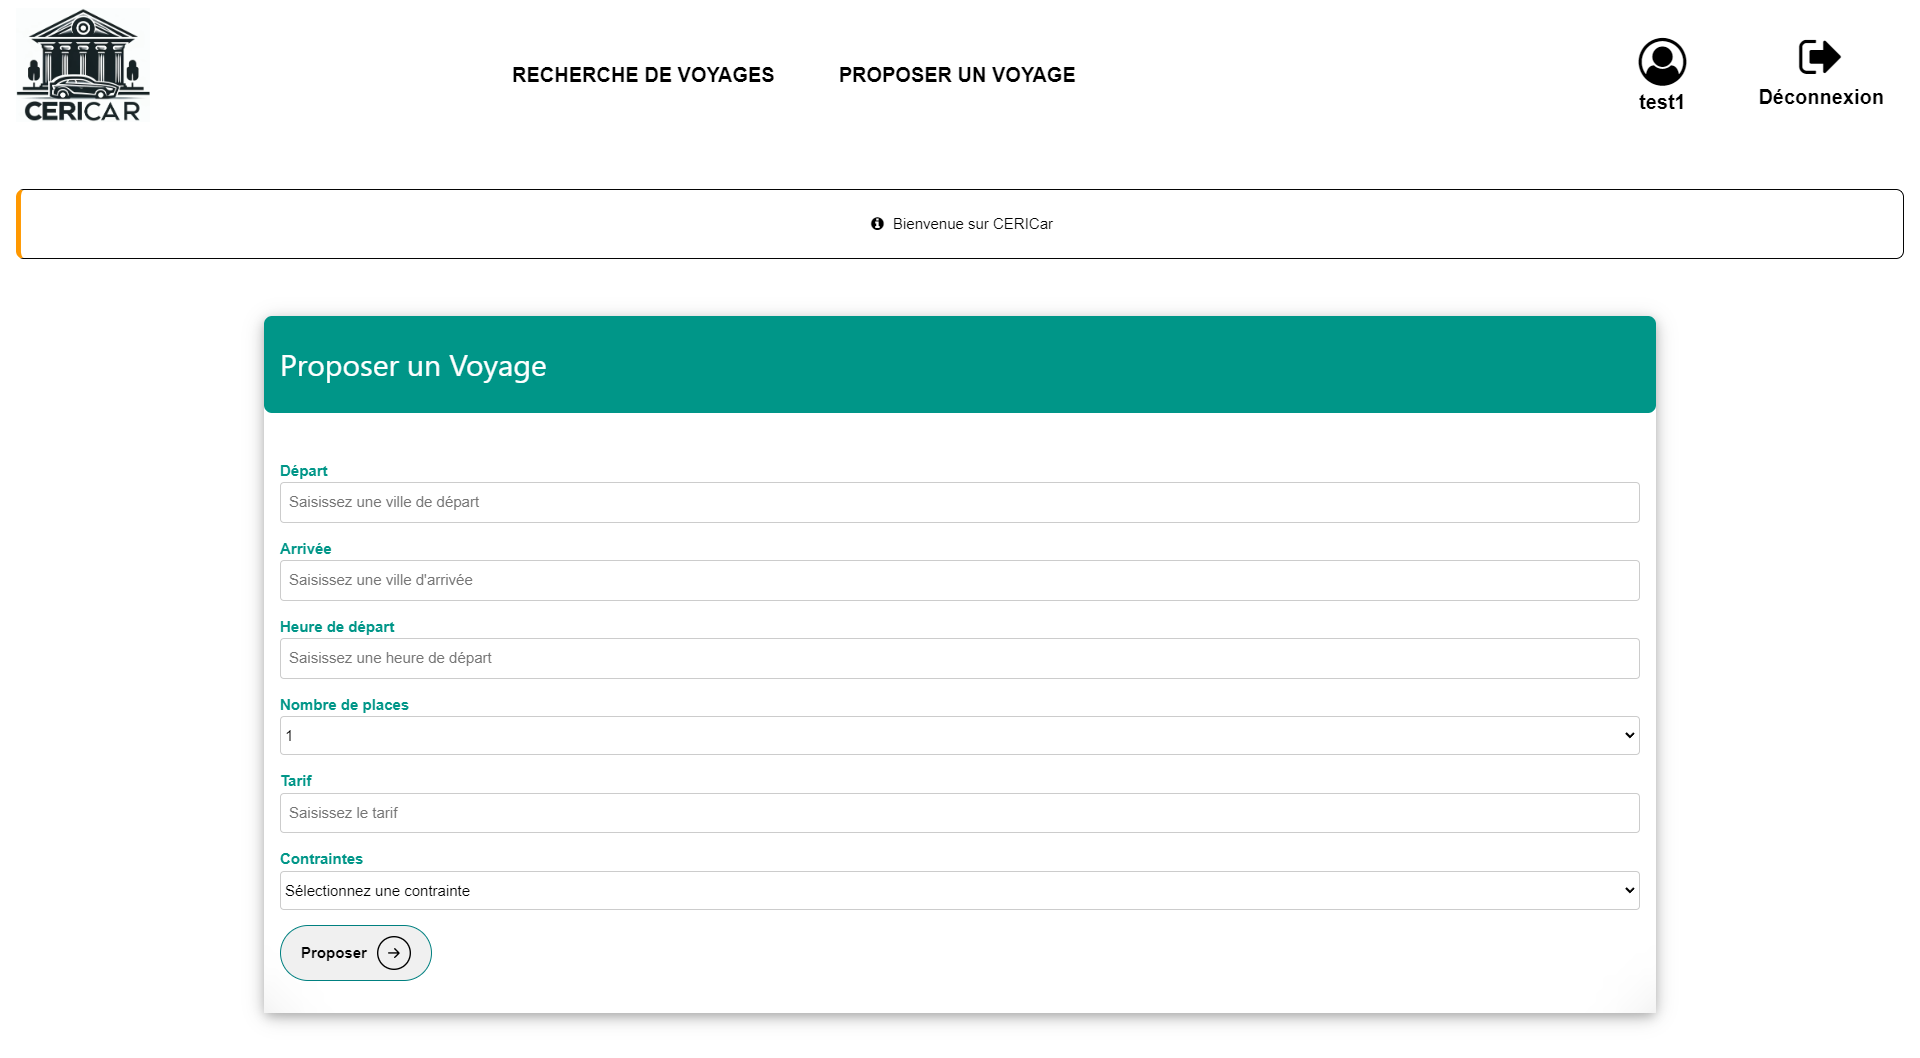The image size is (1920, 1058).
Task: Click the logout arrow icon
Action: tap(1819, 57)
